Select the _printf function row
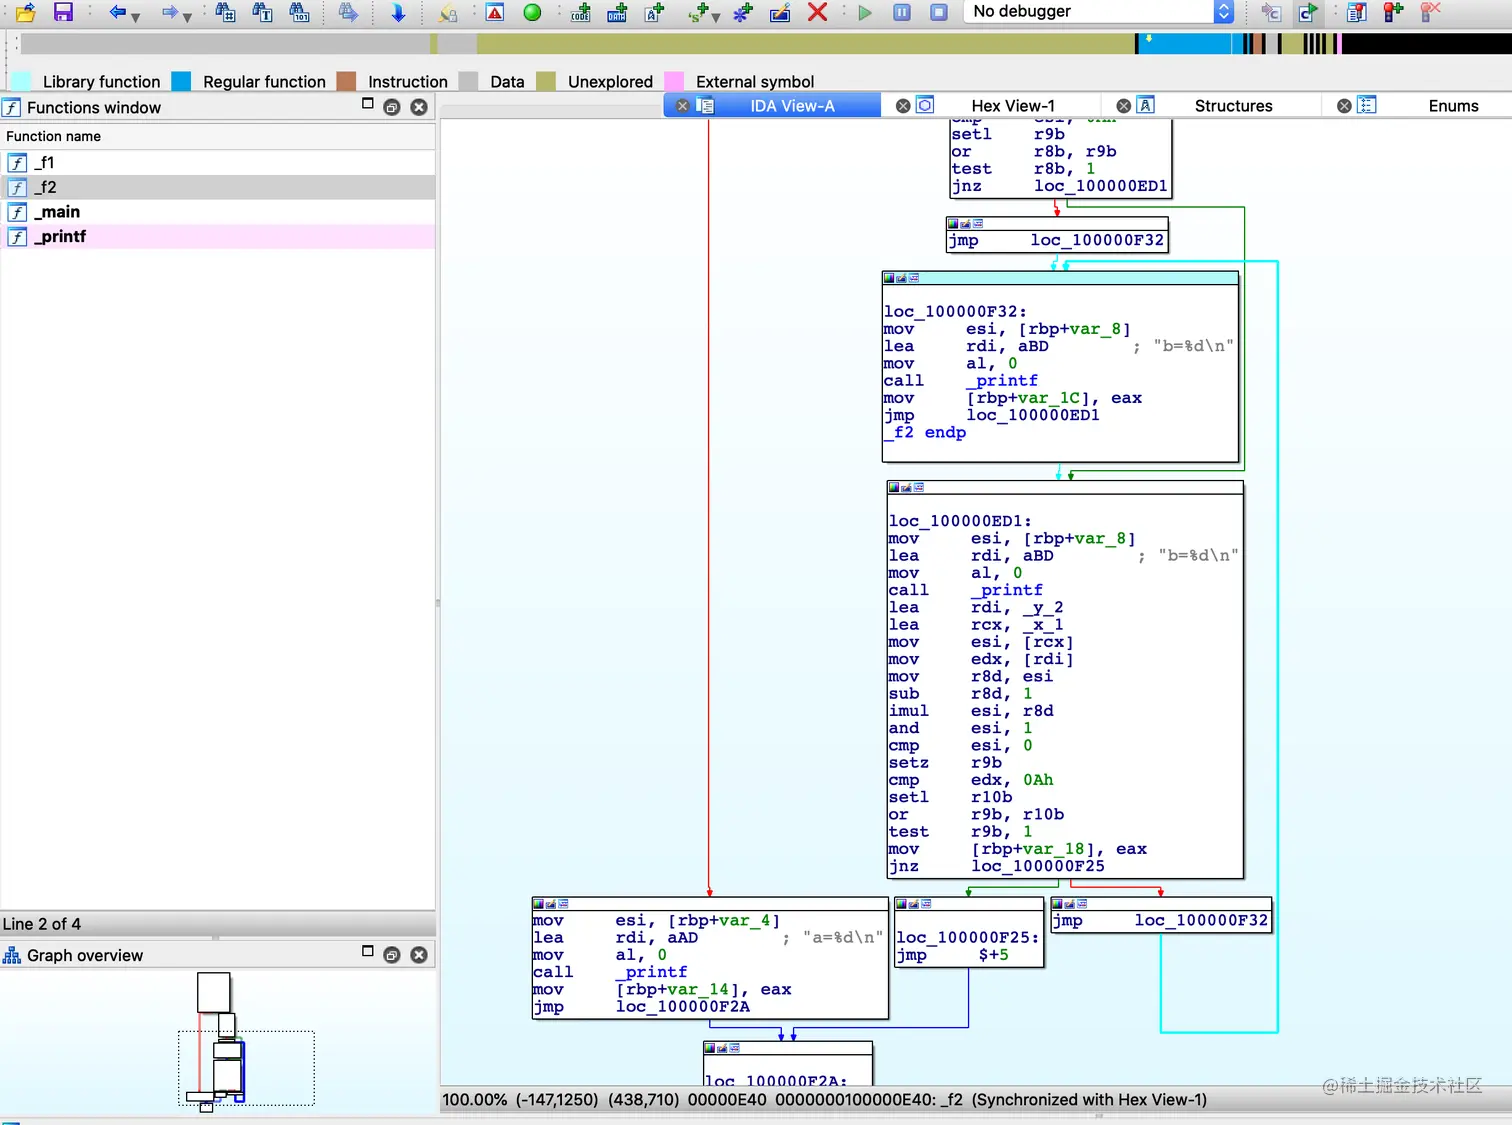 click(218, 237)
